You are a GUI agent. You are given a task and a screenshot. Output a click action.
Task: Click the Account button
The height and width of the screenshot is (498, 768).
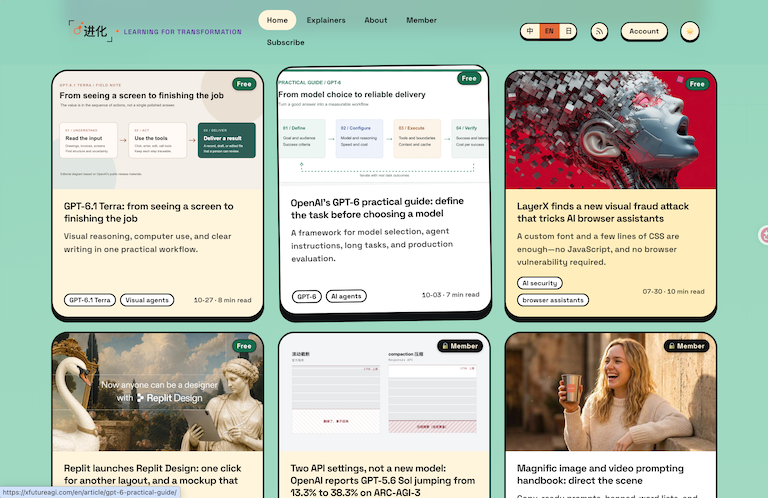point(644,31)
